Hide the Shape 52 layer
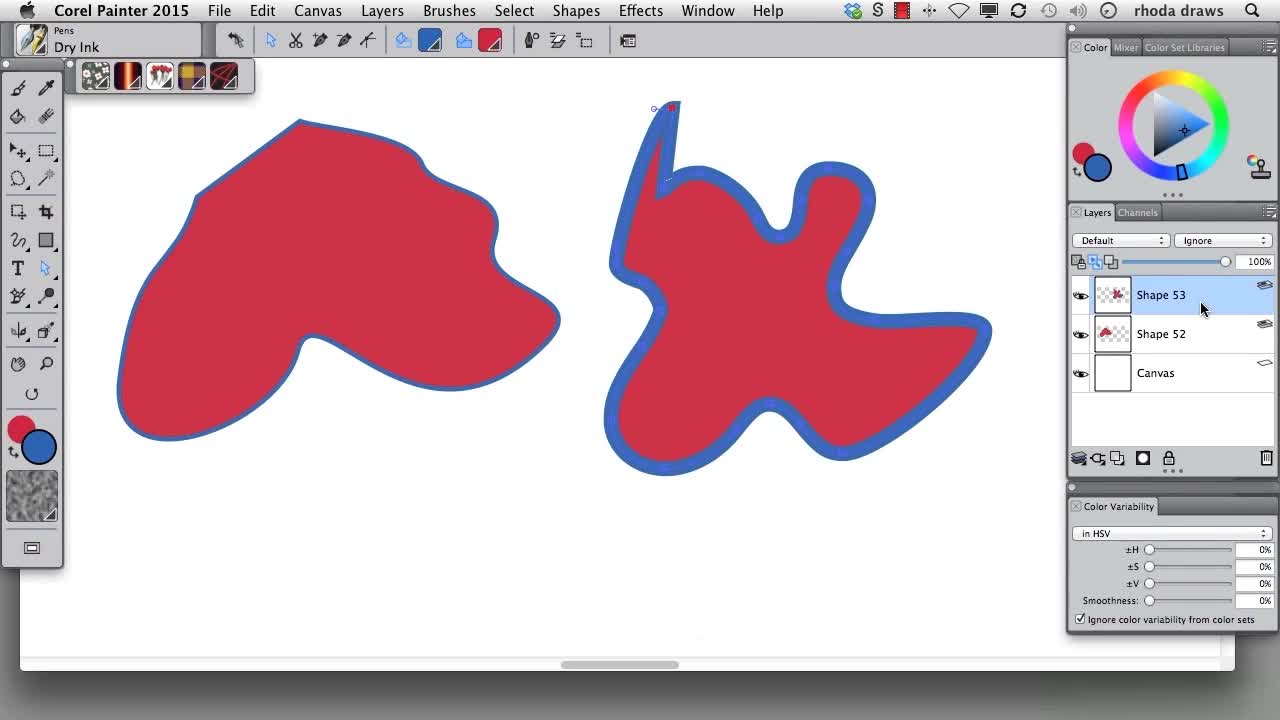The height and width of the screenshot is (720, 1280). click(x=1081, y=335)
